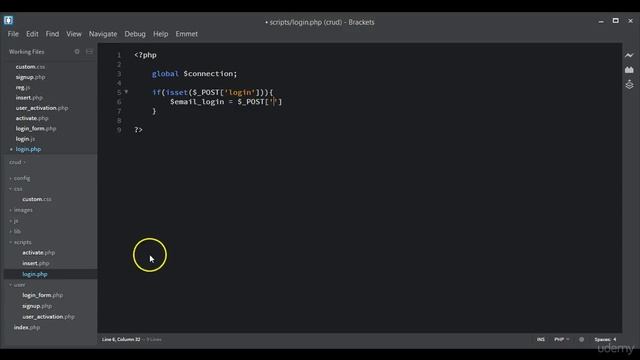Place cursor on global $connection line
The image size is (640, 360).
(x=194, y=73)
